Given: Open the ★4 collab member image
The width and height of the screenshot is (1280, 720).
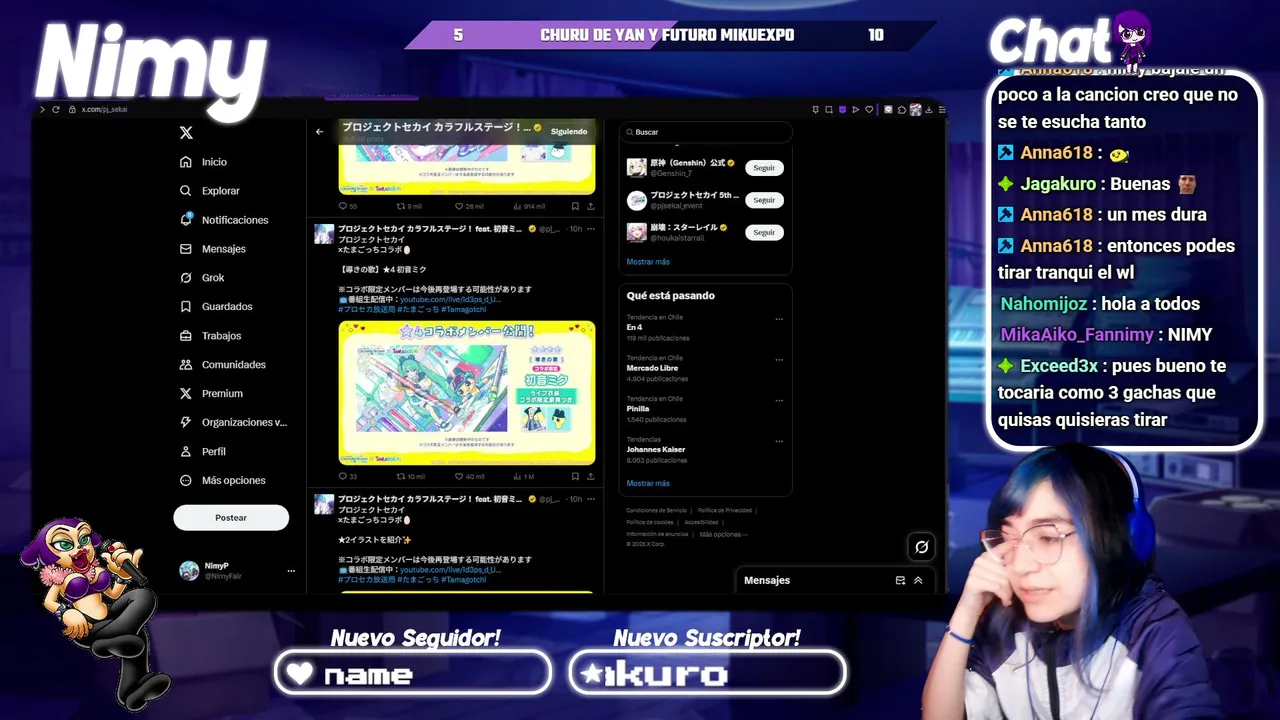Looking at the screenshot, I should (467, 393).
